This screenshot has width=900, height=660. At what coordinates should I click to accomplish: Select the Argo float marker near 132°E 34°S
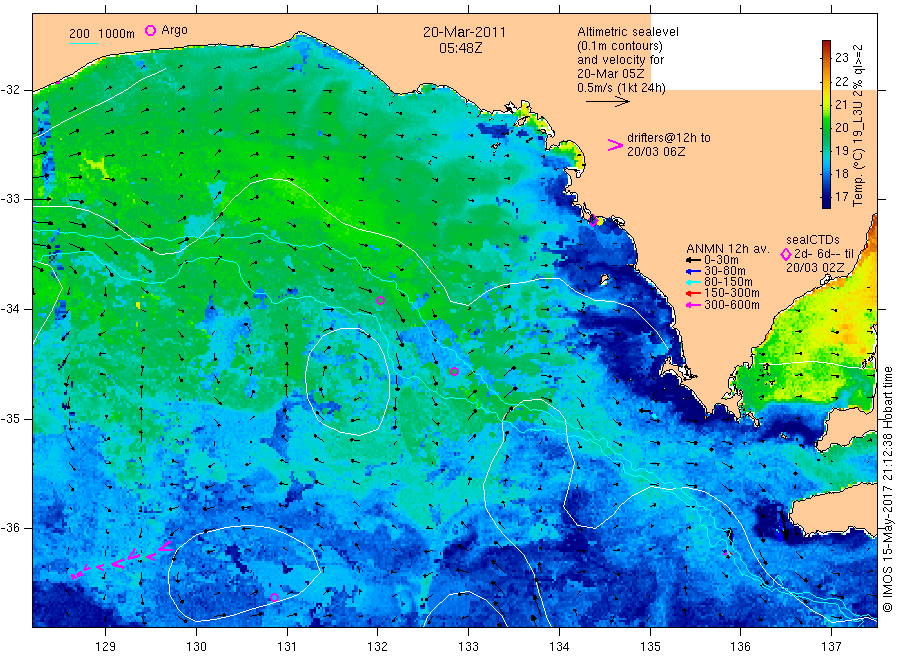380,300
